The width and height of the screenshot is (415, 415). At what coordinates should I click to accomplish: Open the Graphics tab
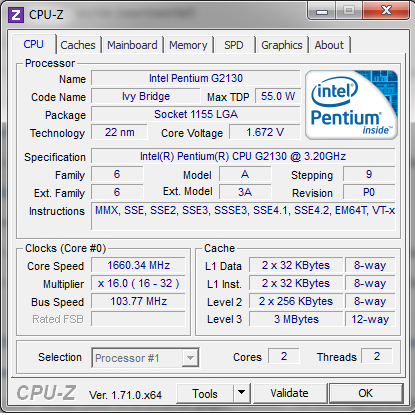click(282, 45)
